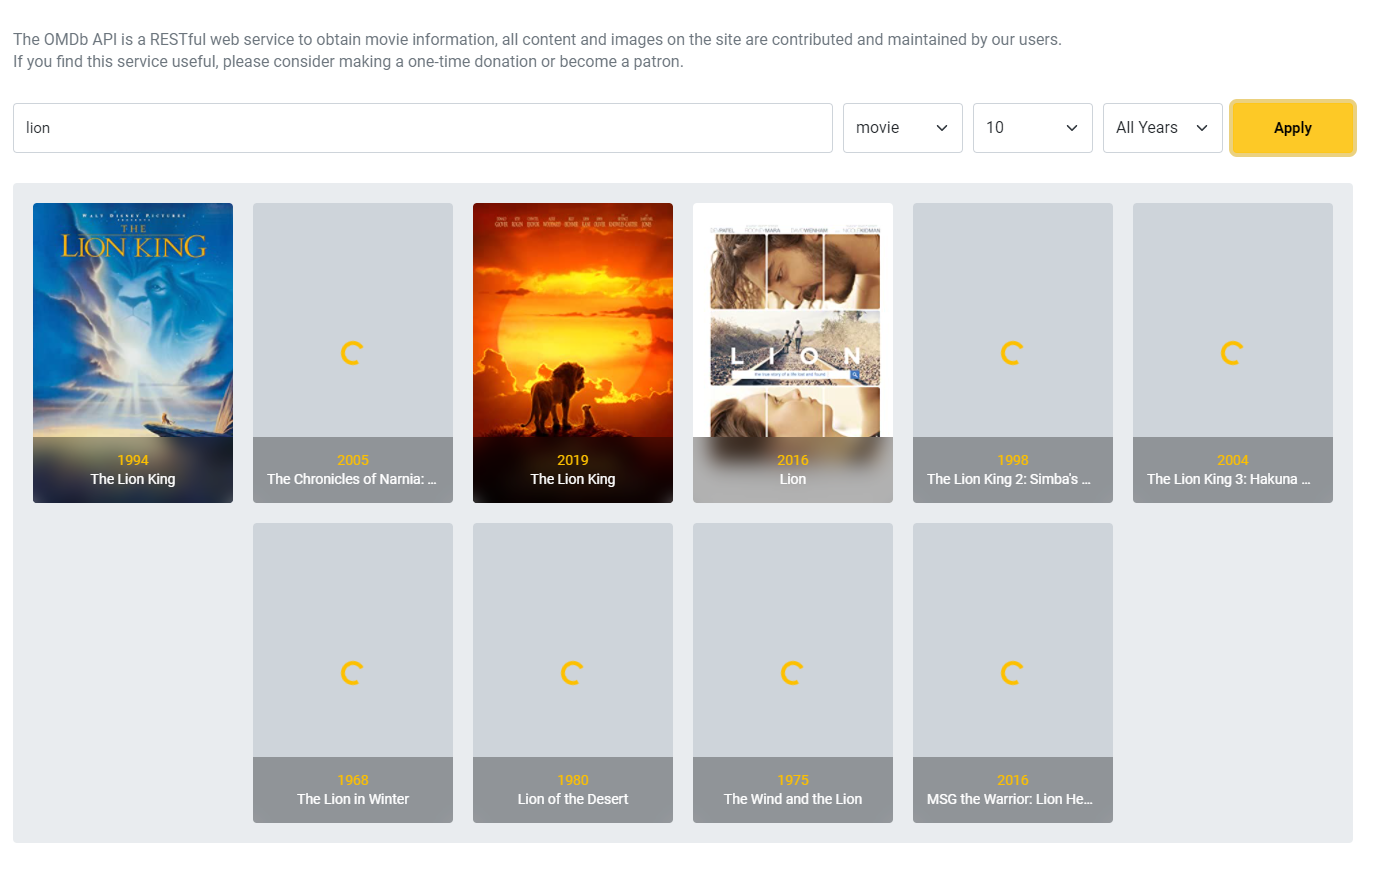Click the chevron arrow in the All Years dropdown
The height and width of the screenshot is (872, 1383).
(x=1202, y=128)
